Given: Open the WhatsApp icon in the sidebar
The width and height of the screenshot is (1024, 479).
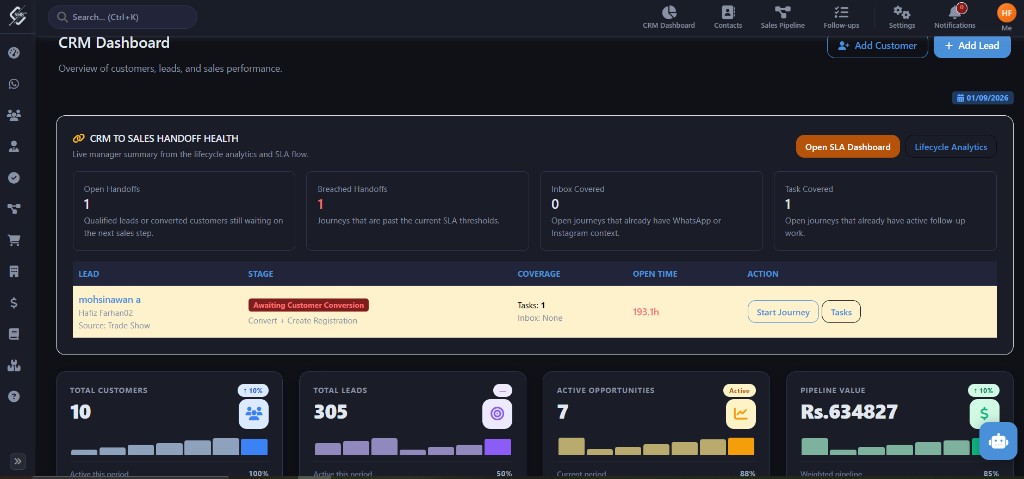Looking at the screenshot, I should point(14,84).
